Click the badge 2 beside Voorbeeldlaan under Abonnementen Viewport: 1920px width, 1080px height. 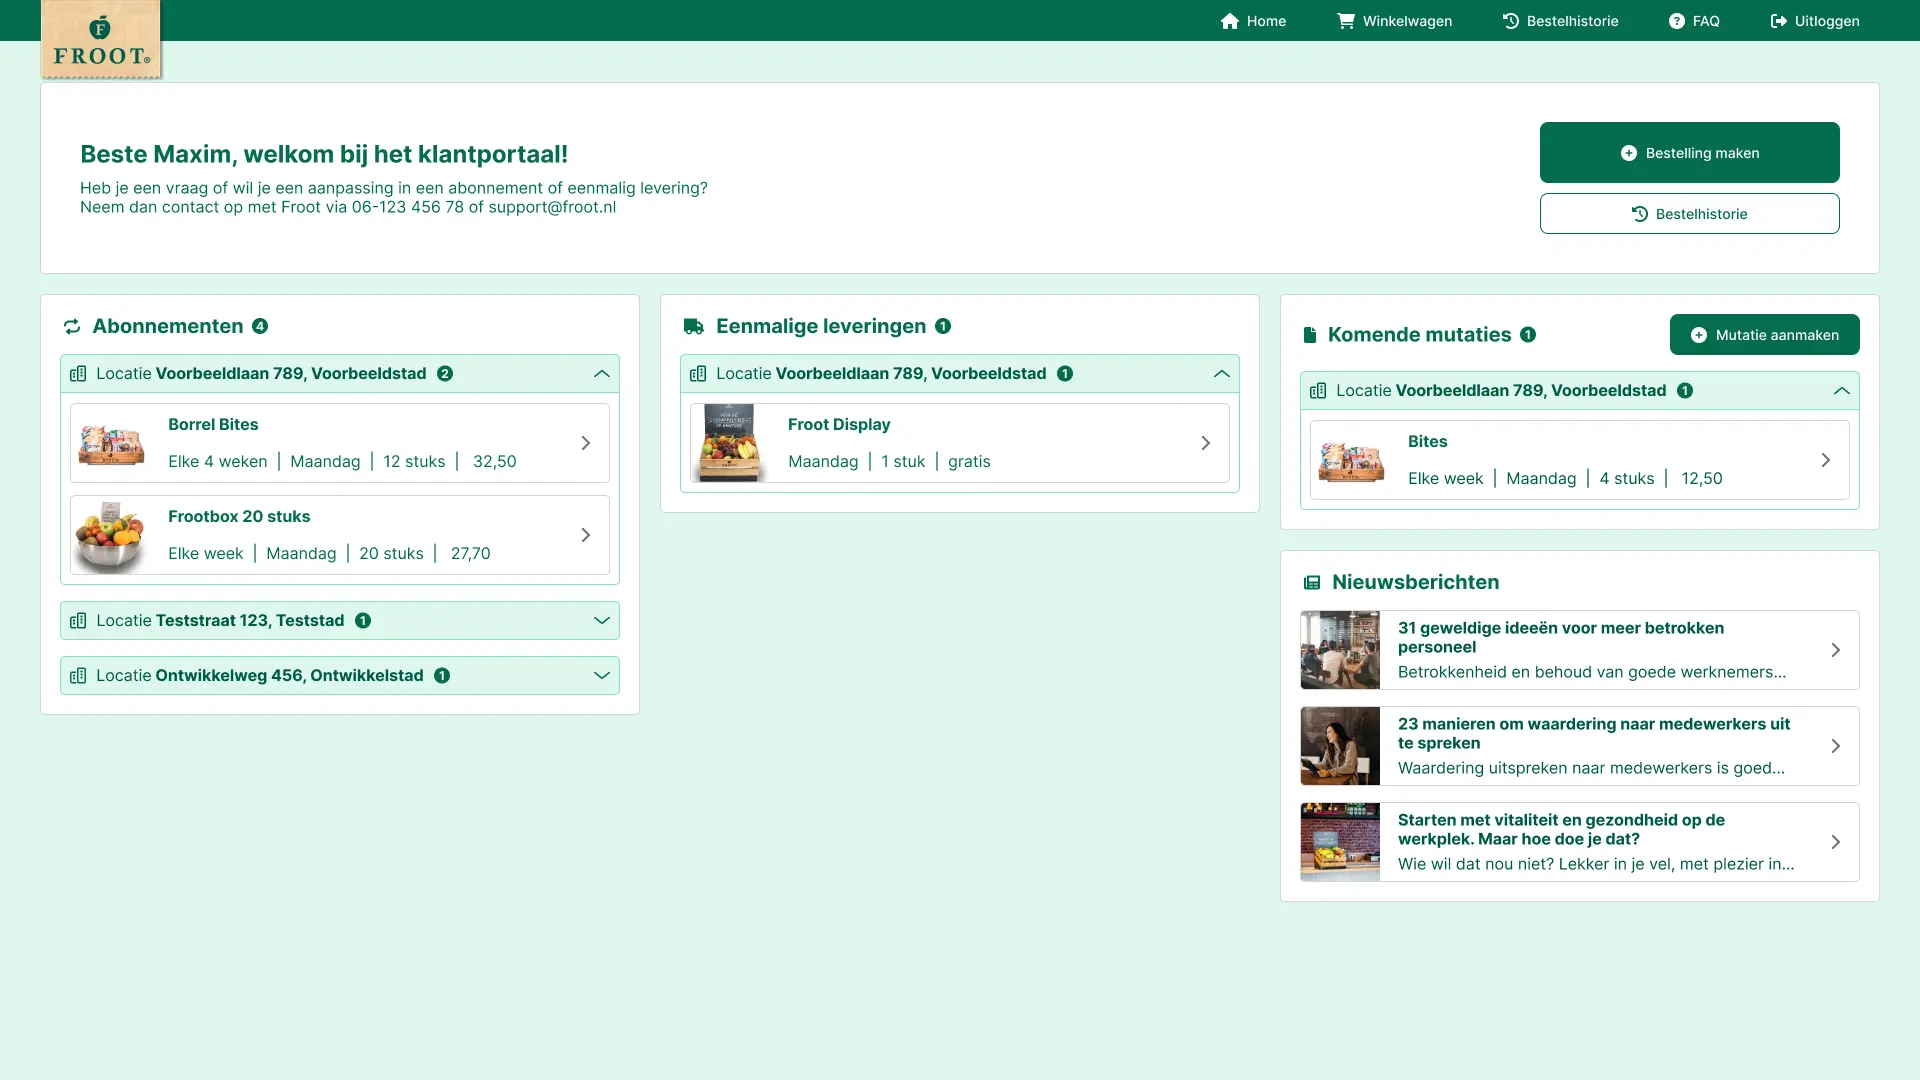tap(445, 374)
